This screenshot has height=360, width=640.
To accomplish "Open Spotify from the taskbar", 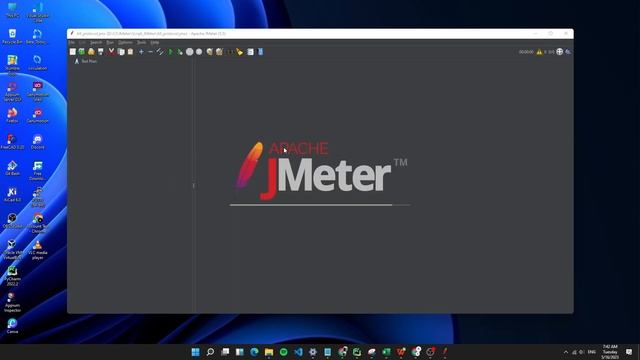I will point(284,352).
